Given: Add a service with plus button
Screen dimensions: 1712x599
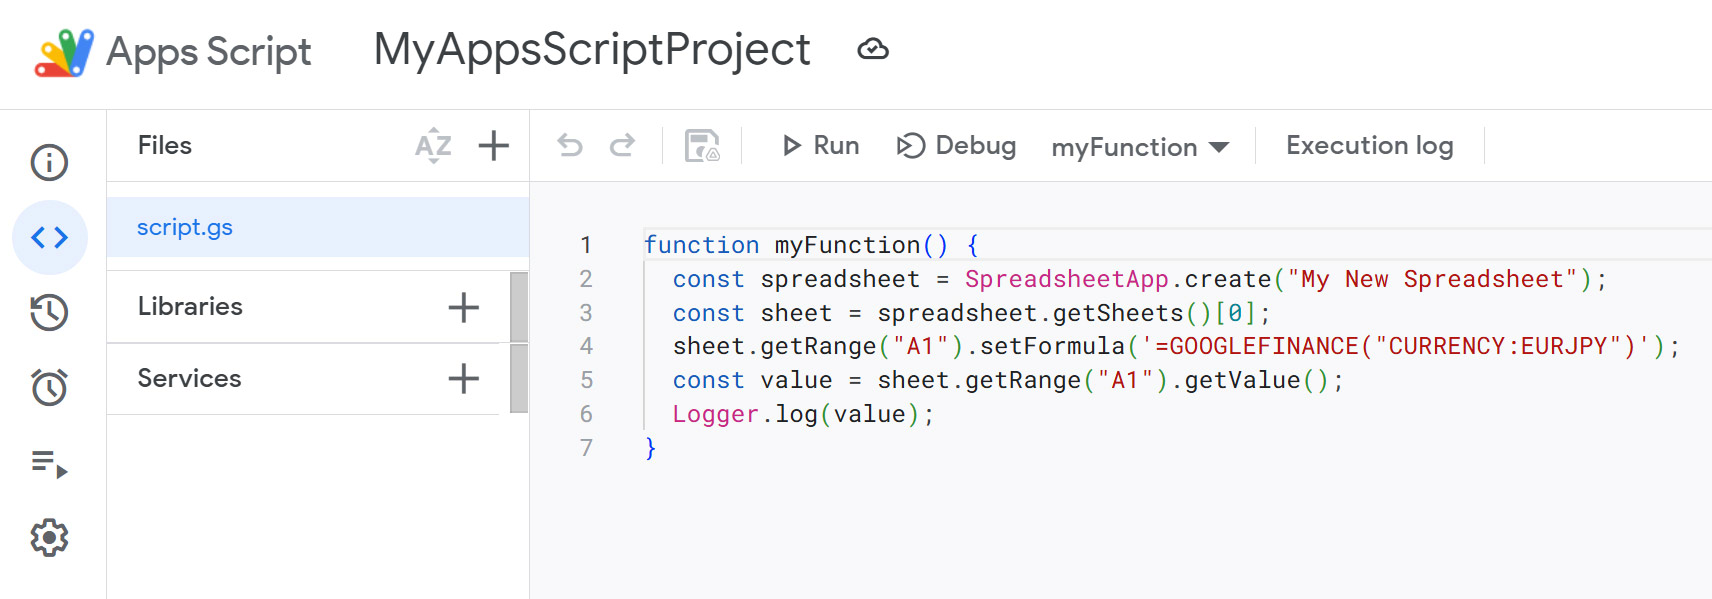Looking at the screenshot, I should pyautogui.click(x=463, y=379).
